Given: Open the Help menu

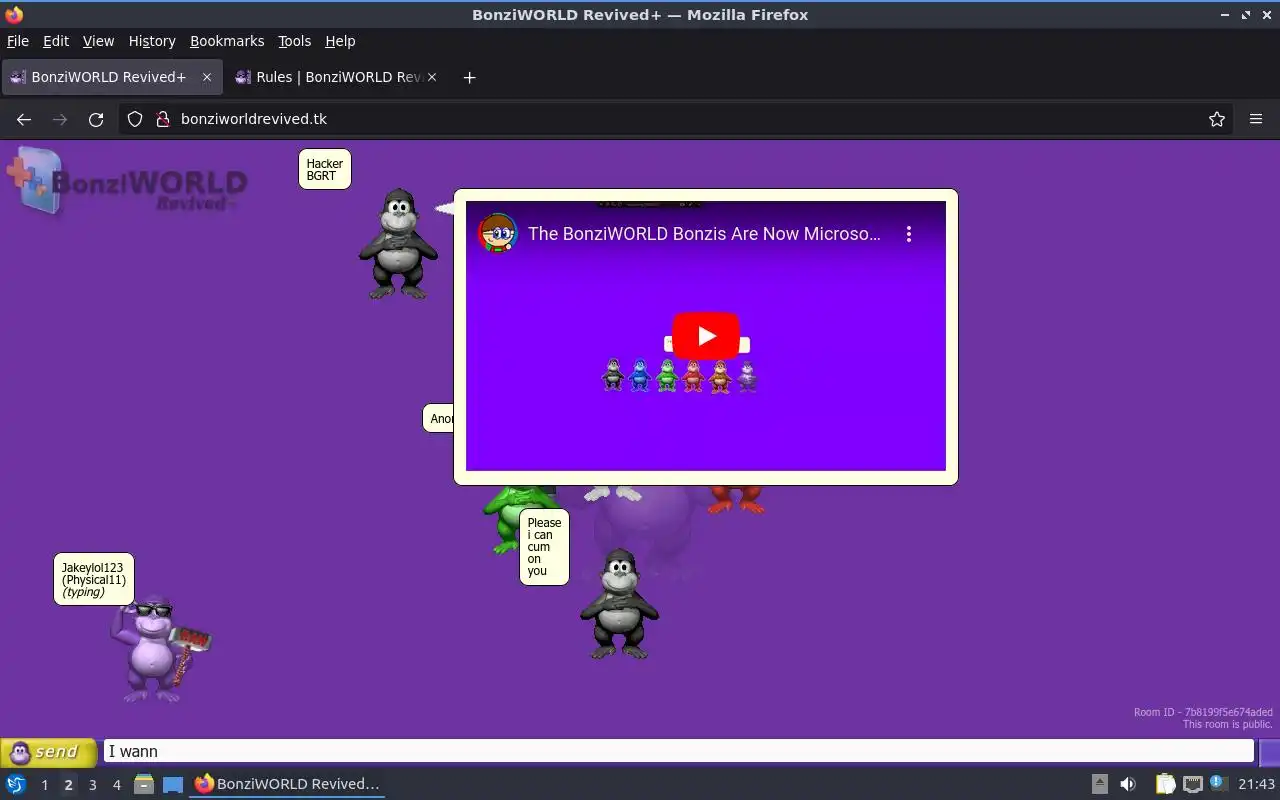Looking at the screenshot, I should (340, 41).
